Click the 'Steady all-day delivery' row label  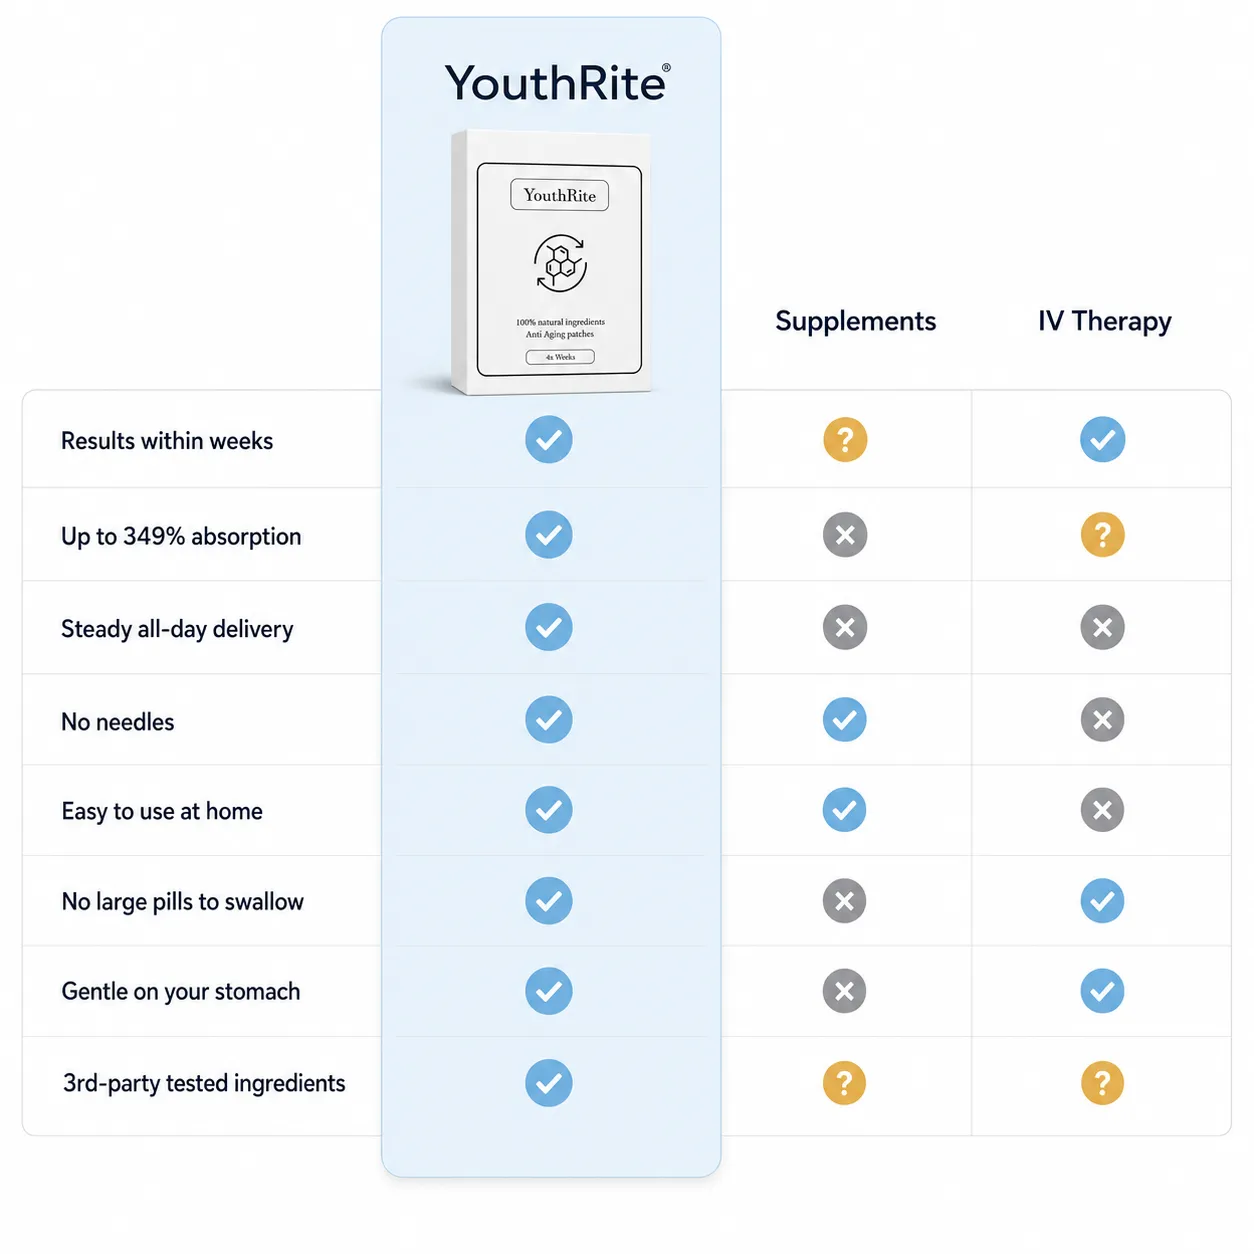[177, 629]
